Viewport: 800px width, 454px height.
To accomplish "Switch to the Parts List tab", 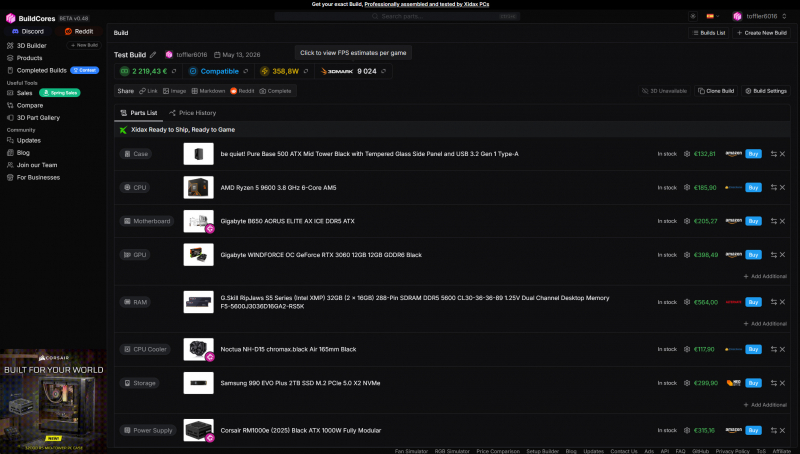I will [138, 113].
